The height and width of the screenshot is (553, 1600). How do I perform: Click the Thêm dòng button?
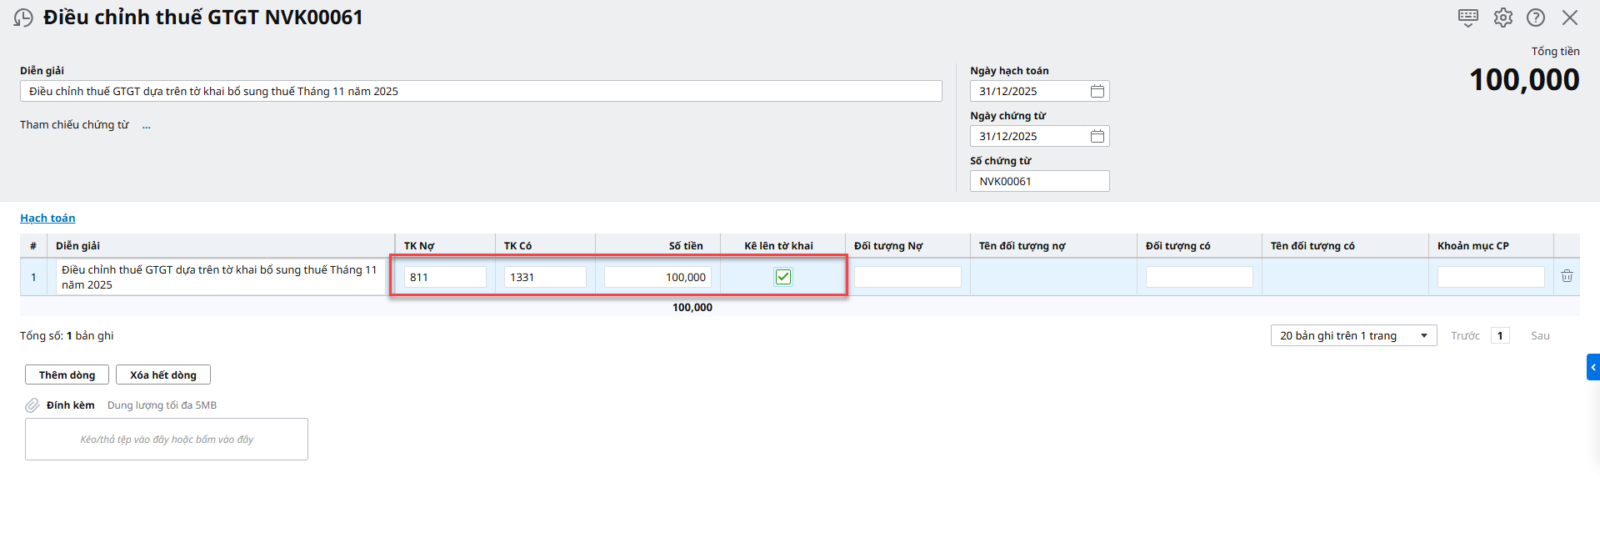pos(67,375)
